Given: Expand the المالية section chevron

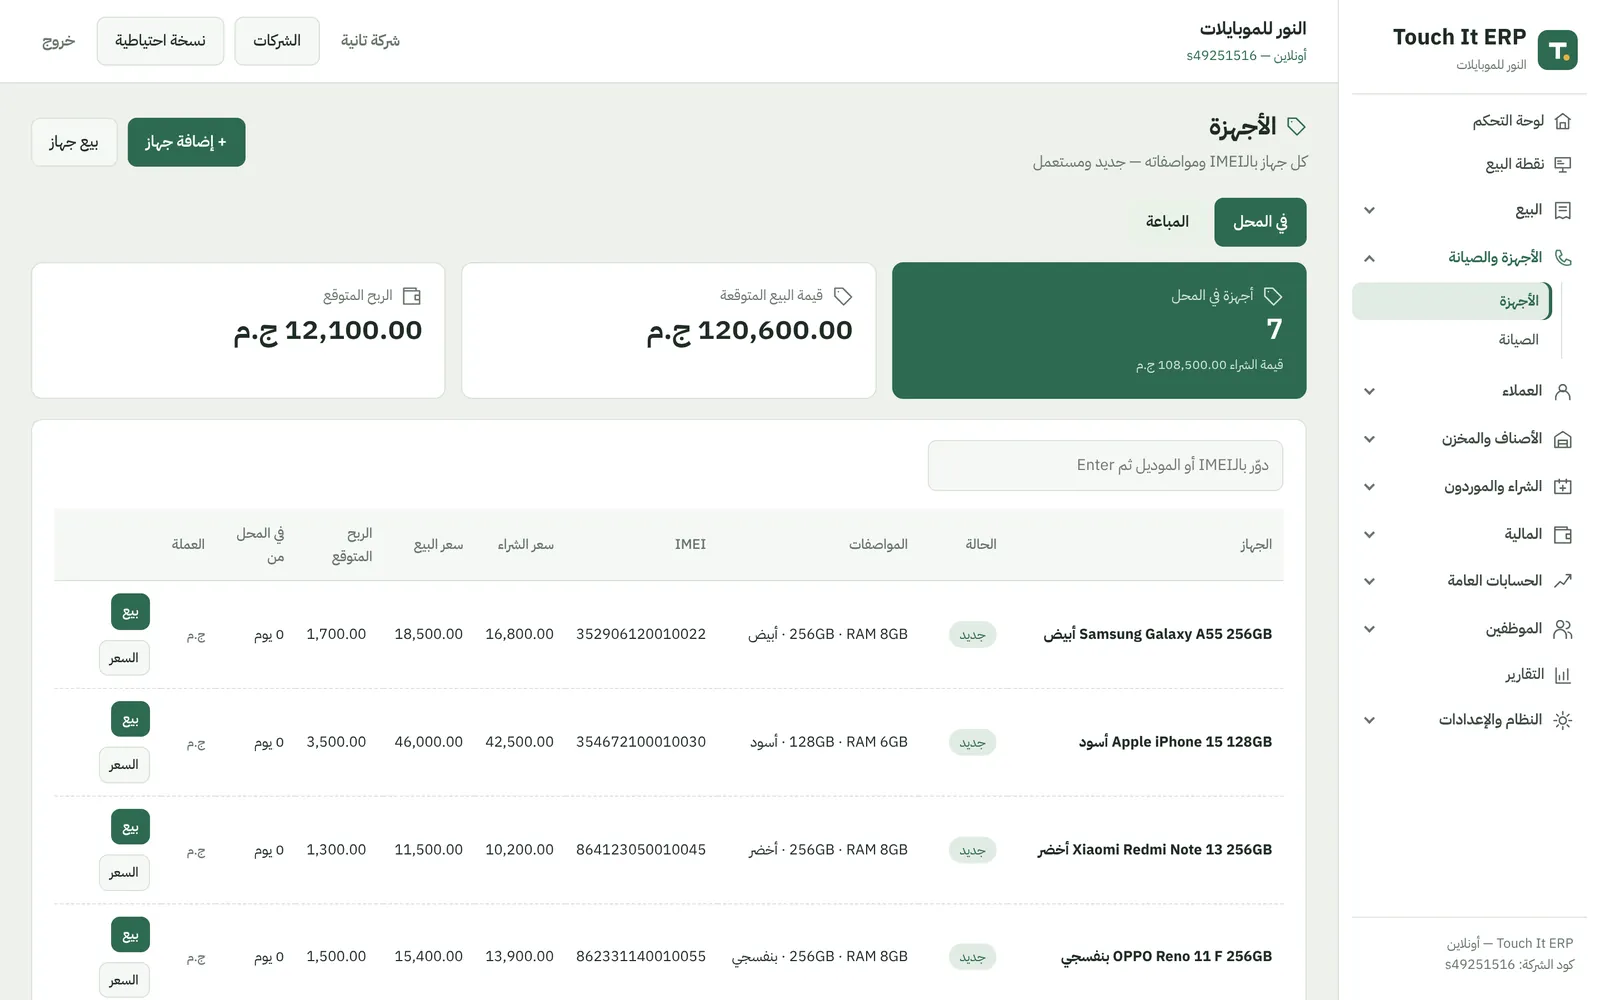Looking at the screenshot, I should click(1370, 534).
